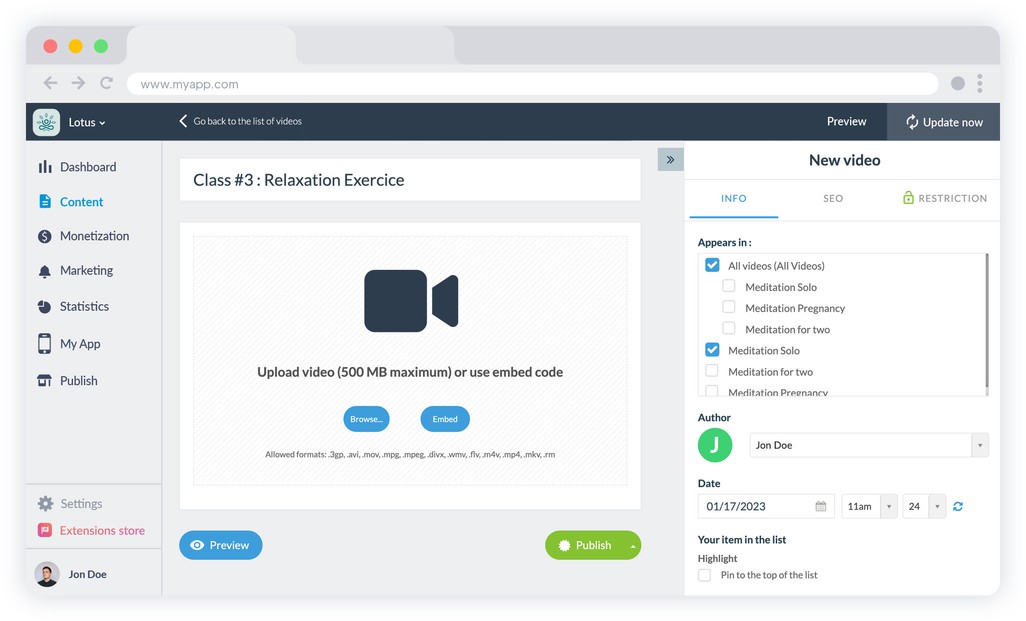The image size is (1026, 621).
Task: Click the video title input field
Action: click(410, 181)
